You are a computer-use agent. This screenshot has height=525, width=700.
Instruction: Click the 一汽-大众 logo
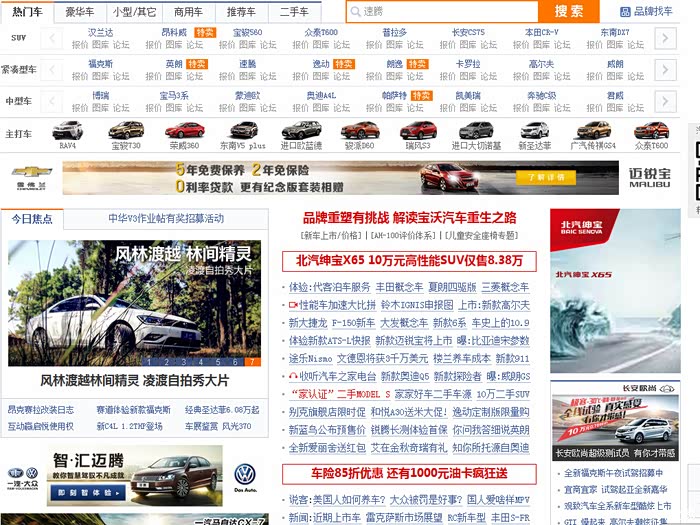tap(22, 478)
